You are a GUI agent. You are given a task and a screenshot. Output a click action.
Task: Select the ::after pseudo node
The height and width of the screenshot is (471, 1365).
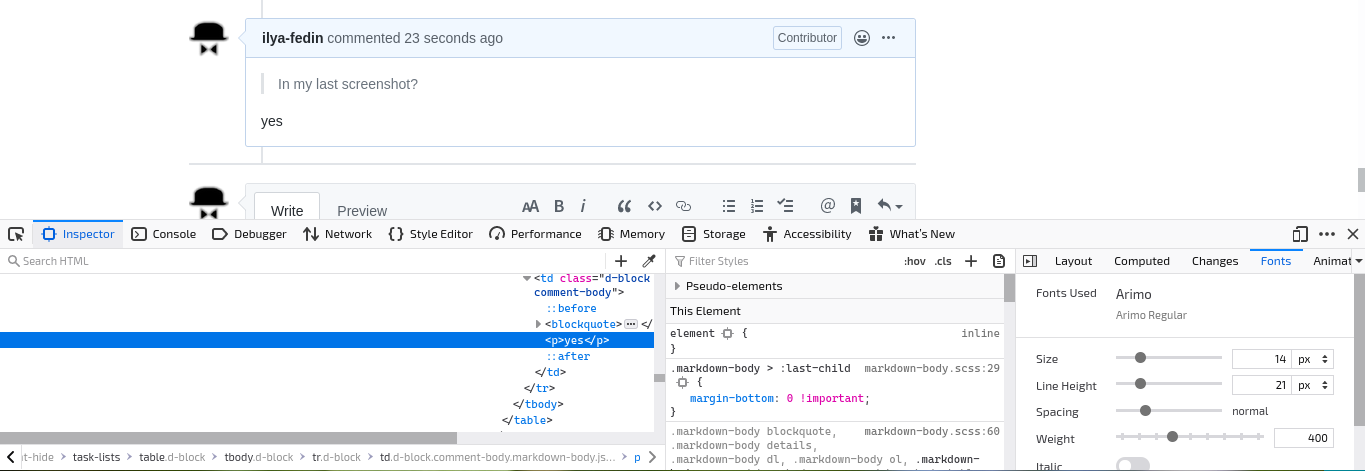pyautogui.click(x=568, y=356)
